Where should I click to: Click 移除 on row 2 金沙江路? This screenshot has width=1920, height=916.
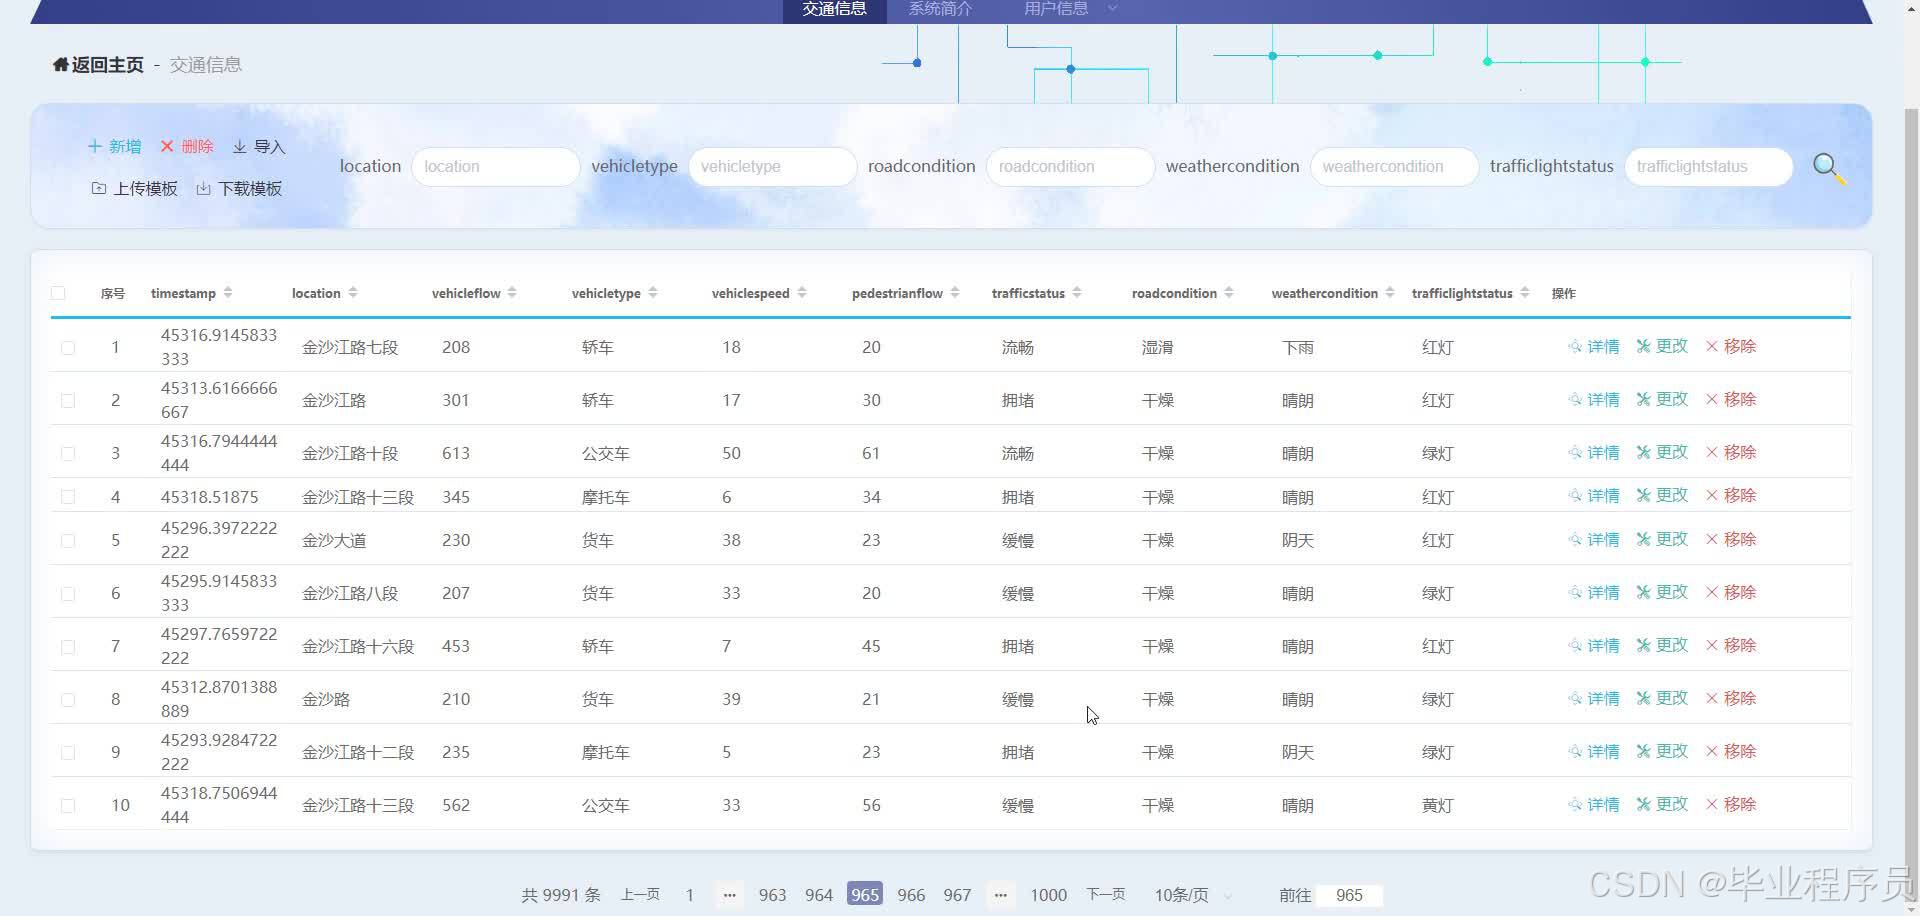point(1731,399)
